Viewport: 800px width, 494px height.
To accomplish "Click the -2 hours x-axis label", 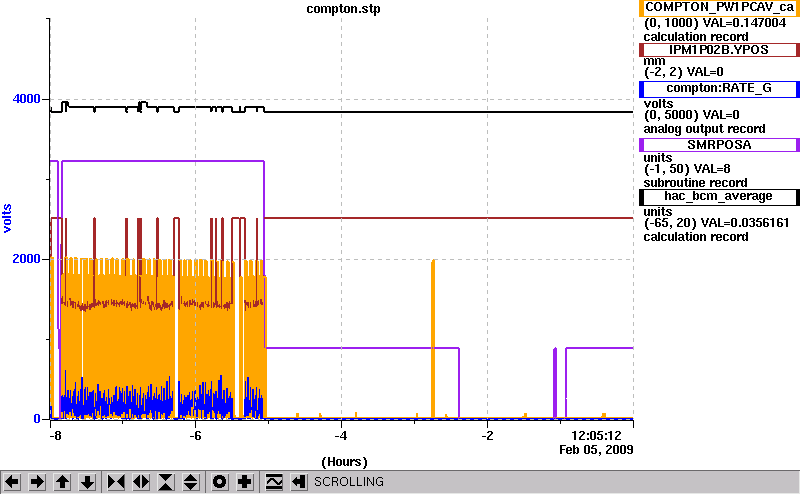I will pos(487,436).
